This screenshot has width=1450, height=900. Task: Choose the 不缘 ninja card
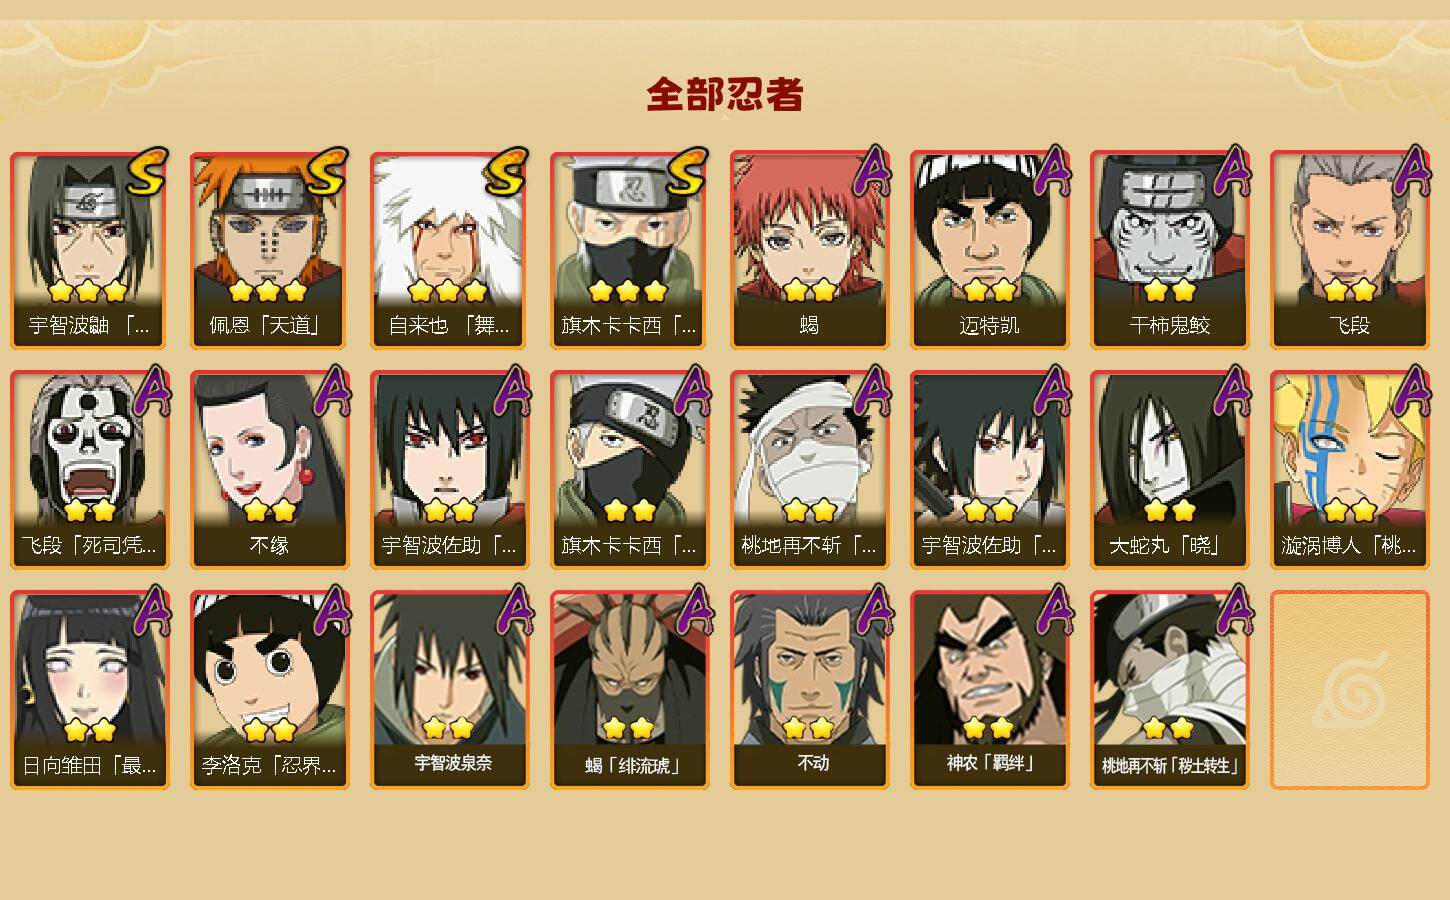(x=269, y=470)
